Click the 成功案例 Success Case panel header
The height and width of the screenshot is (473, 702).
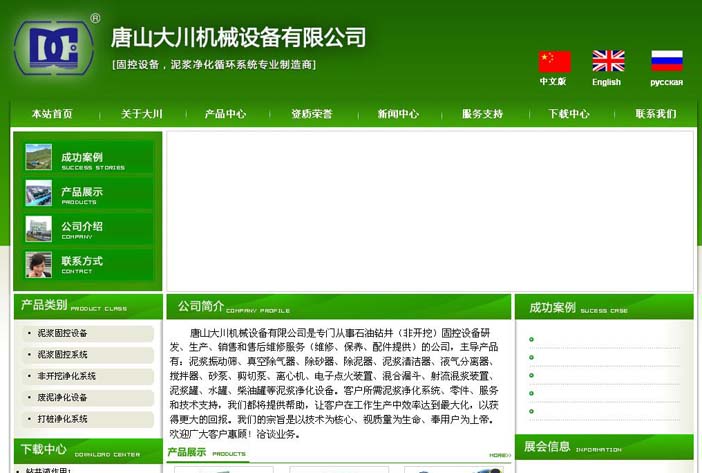(x=604, y=307)
